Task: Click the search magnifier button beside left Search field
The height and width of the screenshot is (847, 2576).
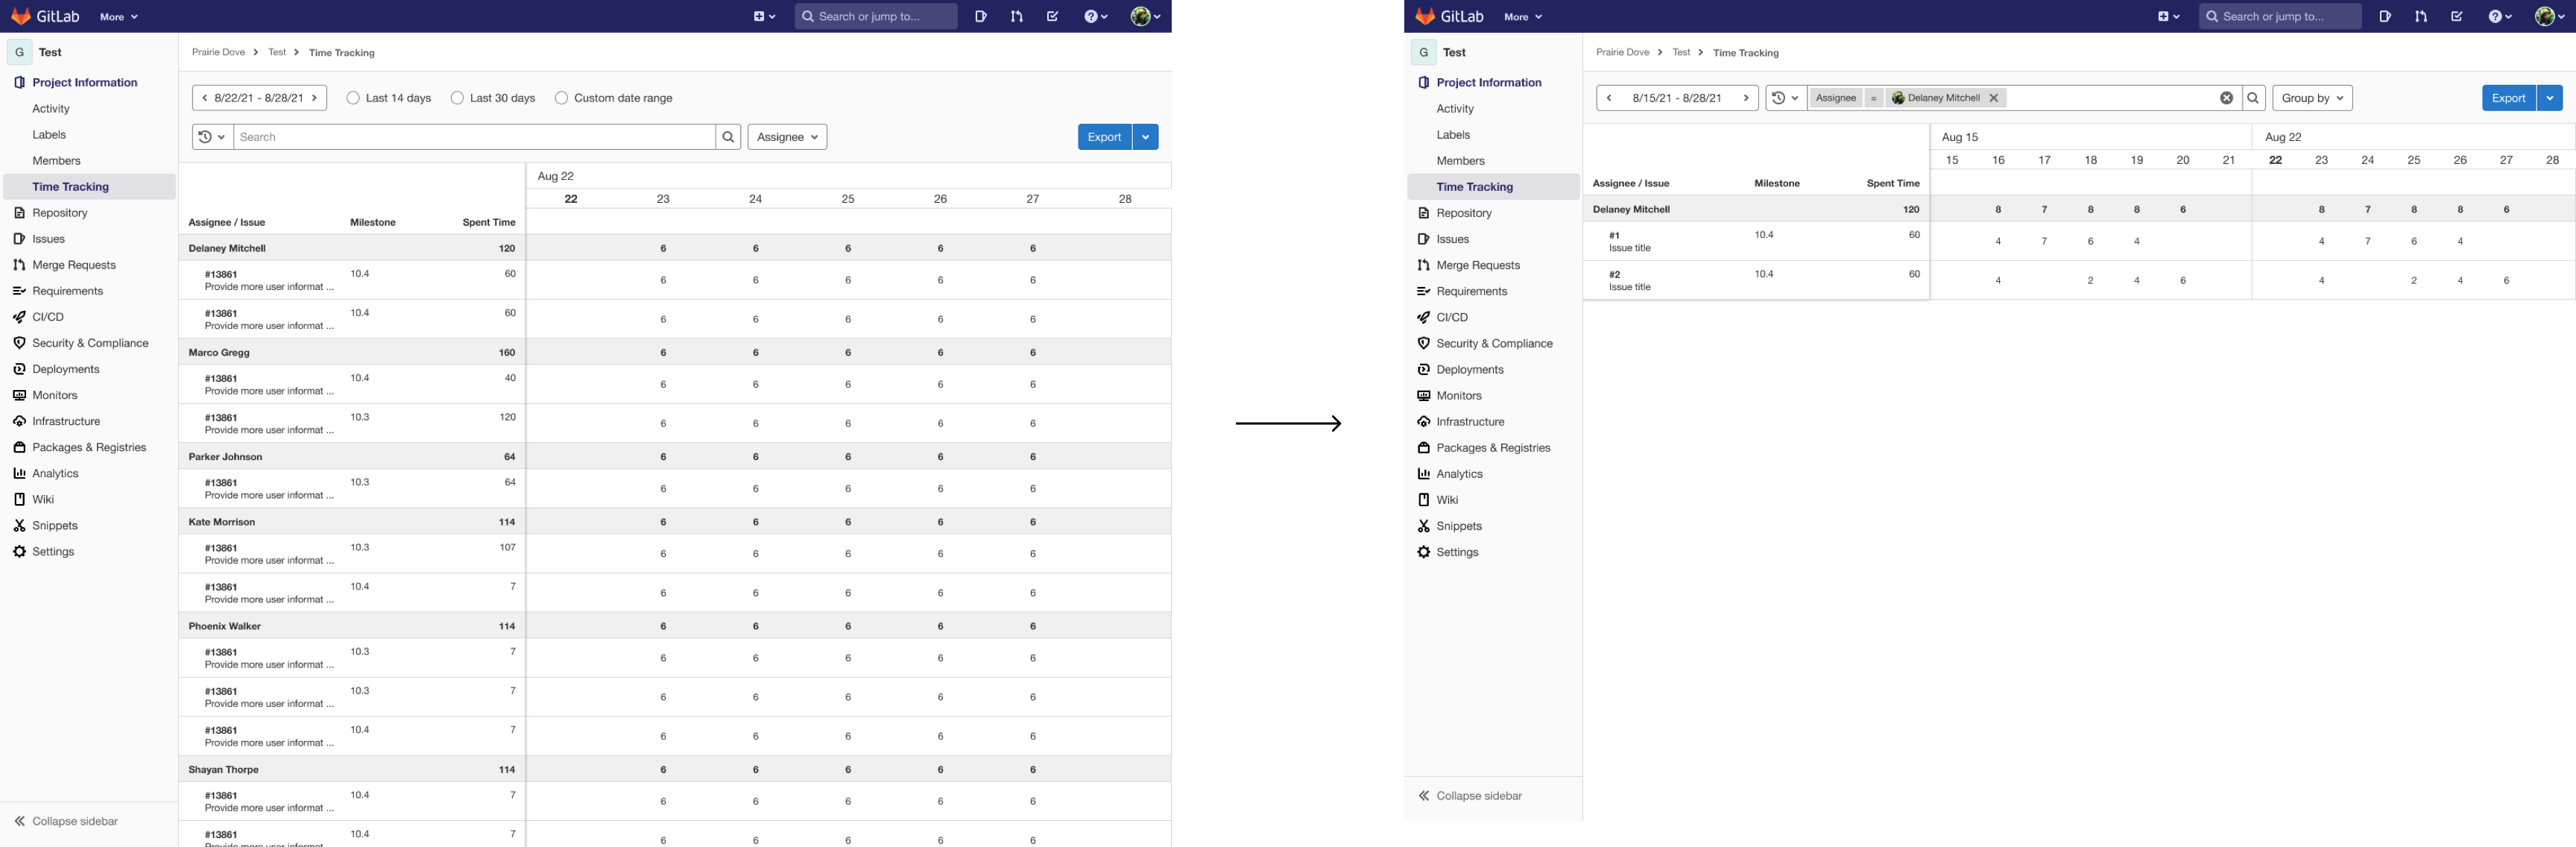Action: [x=728, y=137]
